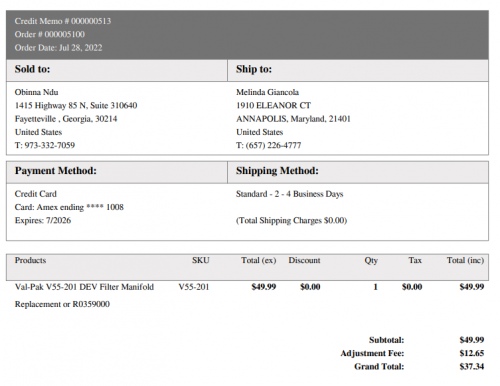
Task: Click the quantity value 1
Action: point(375,287)
